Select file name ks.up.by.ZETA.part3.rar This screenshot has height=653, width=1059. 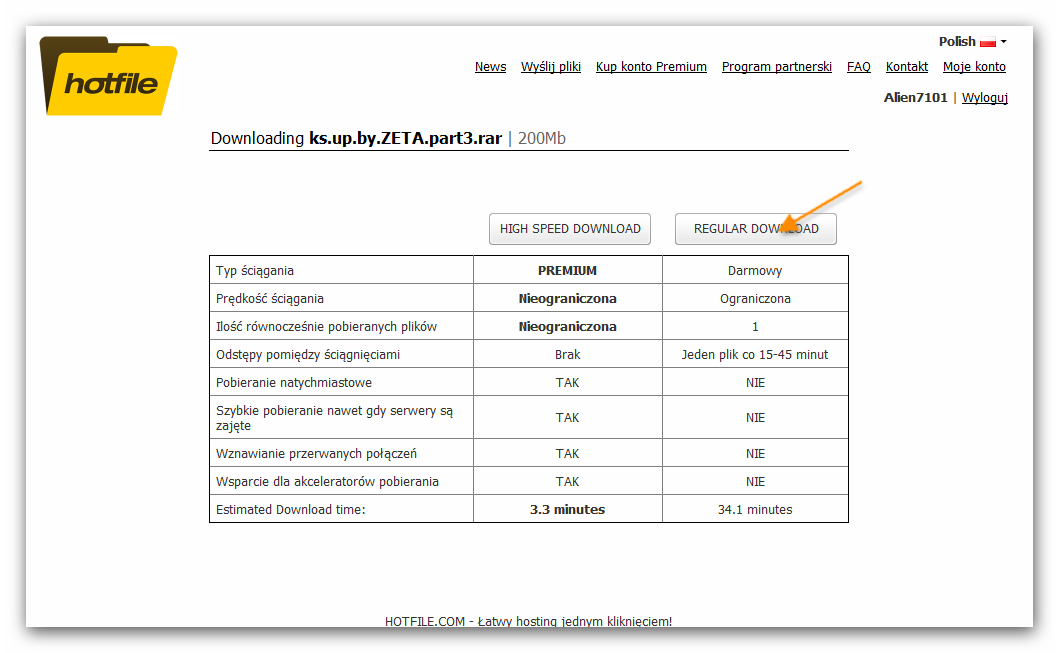(405, 138)
